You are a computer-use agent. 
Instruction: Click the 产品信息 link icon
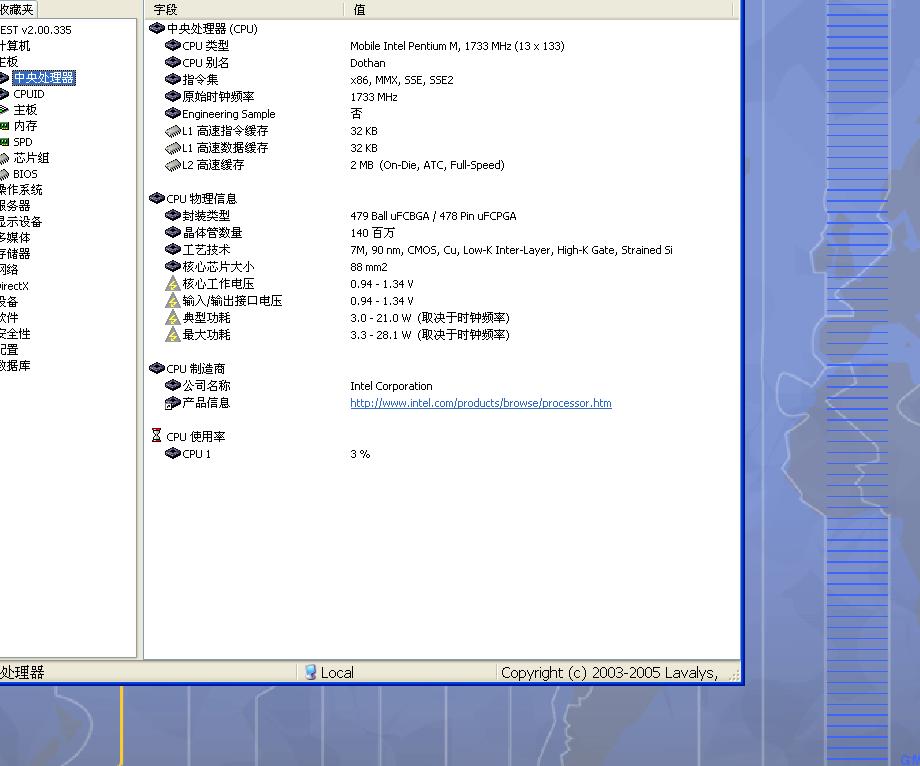tap(172, 403)
